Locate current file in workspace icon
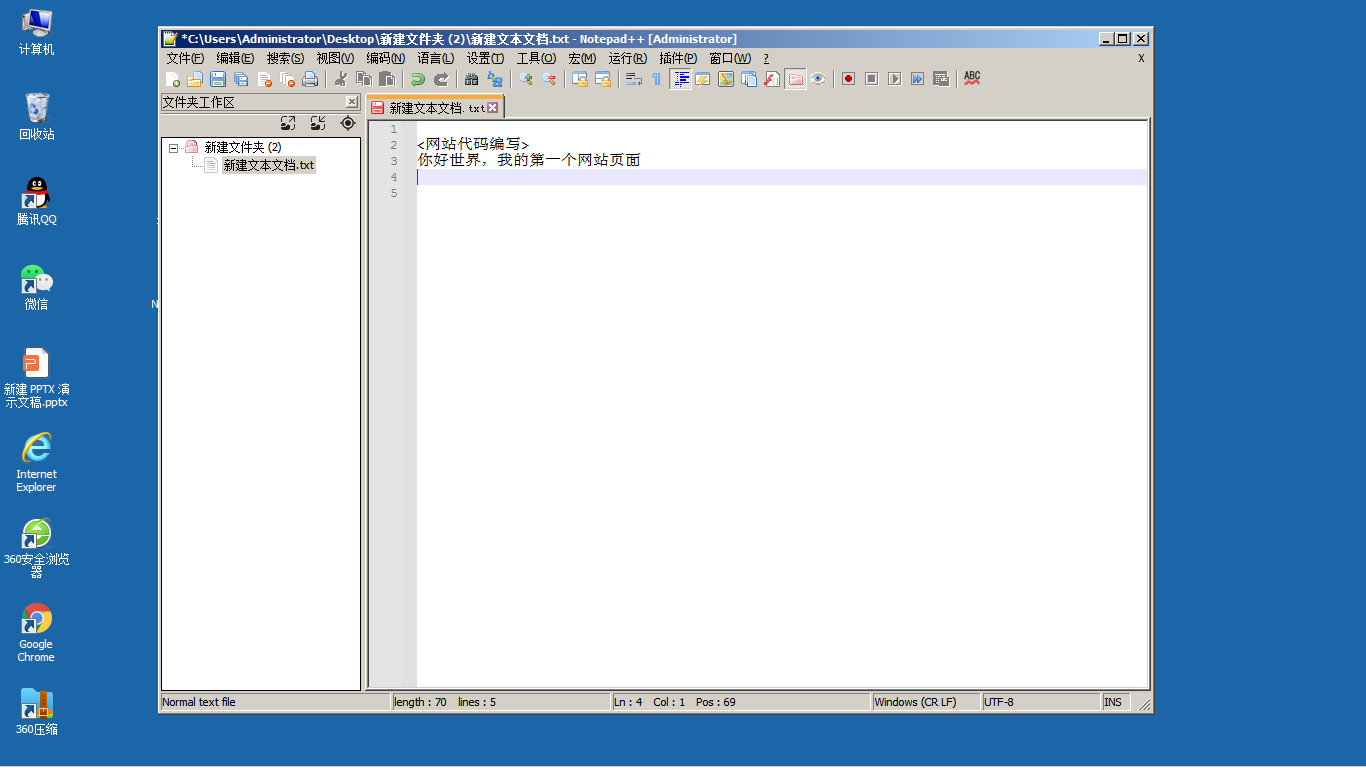The height and width of the screenshot is (768, 1366). tap(348, 123)
